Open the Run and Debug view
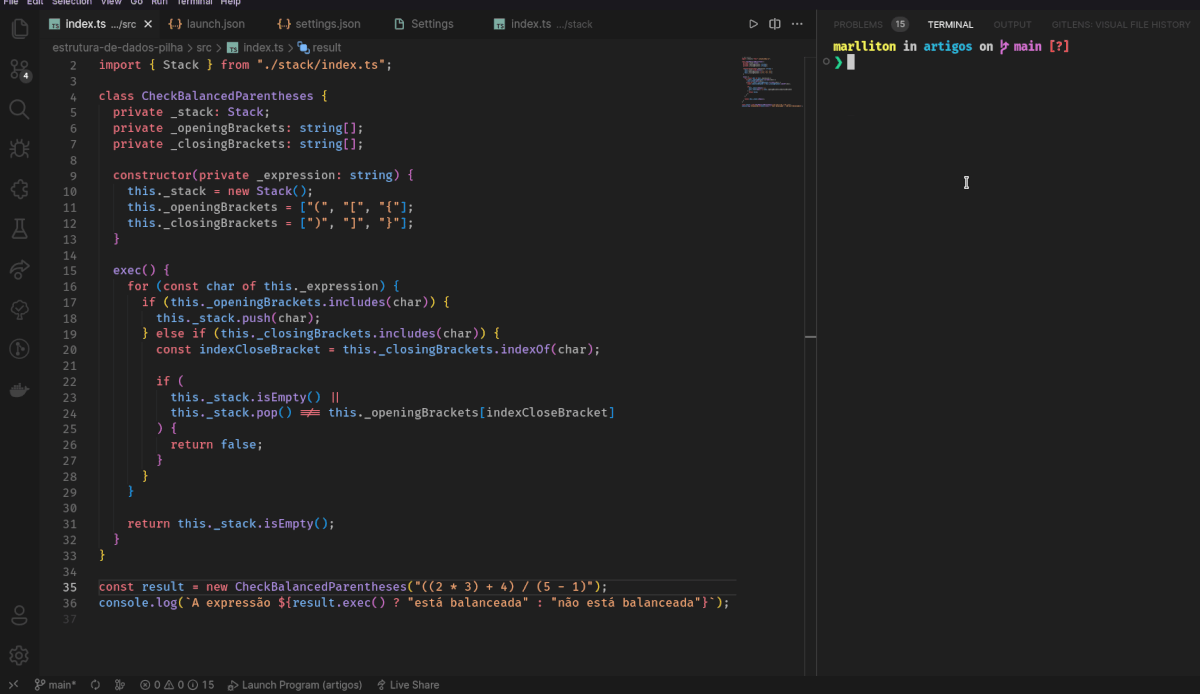Image resolution: width=1200 pixels, height=694 pixels. (x=19, y=149)
